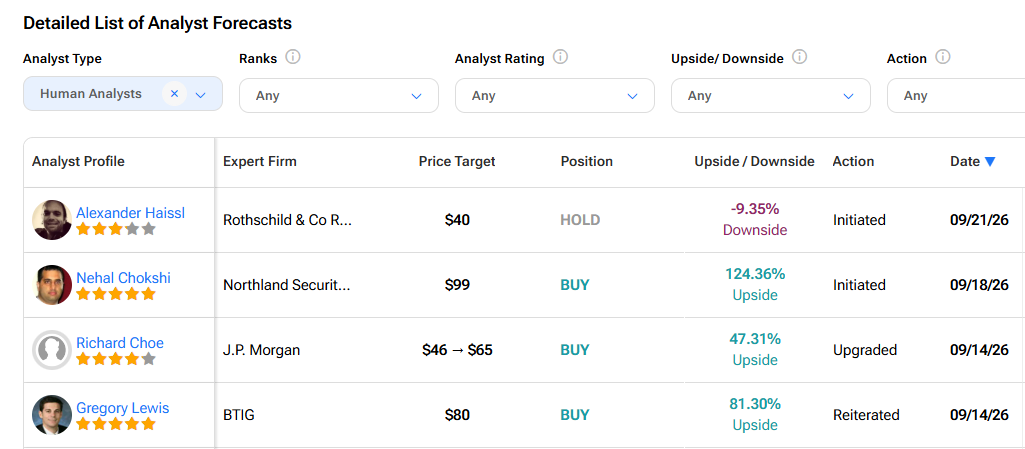Click info icon beside Upside/ Downside filter
This screenshot has height=449, width=1025.
[x=799, y=58]
